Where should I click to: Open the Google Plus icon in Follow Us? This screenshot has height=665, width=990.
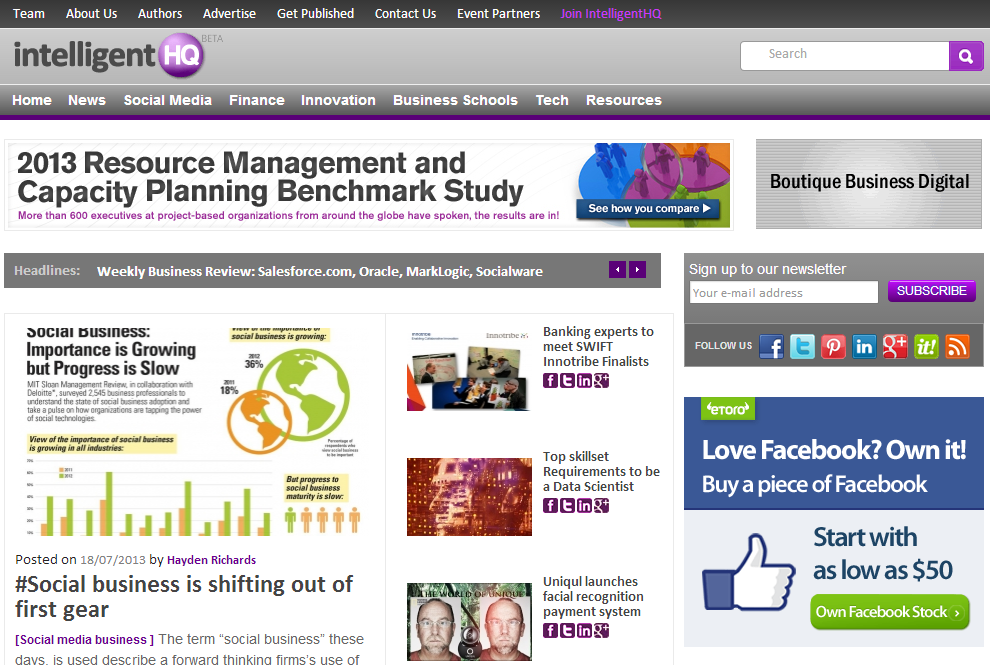895,347
